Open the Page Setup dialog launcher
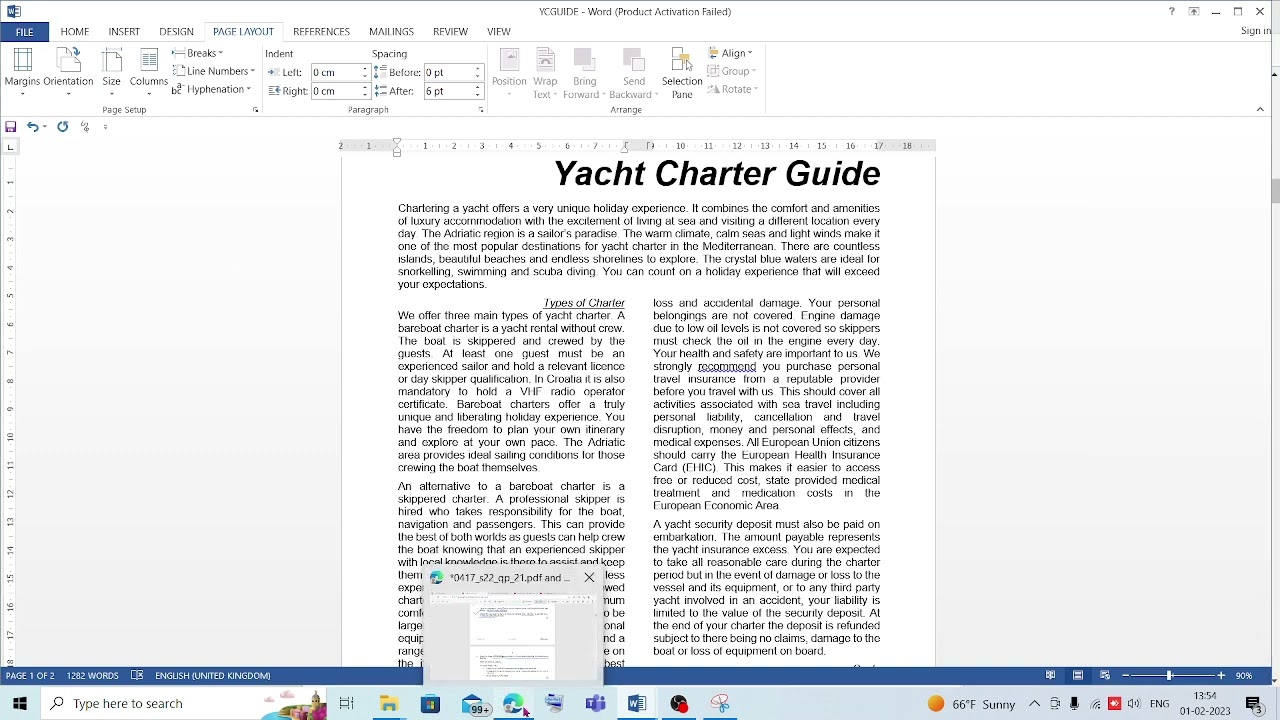 pyautogui.click(x=255, y=110)
